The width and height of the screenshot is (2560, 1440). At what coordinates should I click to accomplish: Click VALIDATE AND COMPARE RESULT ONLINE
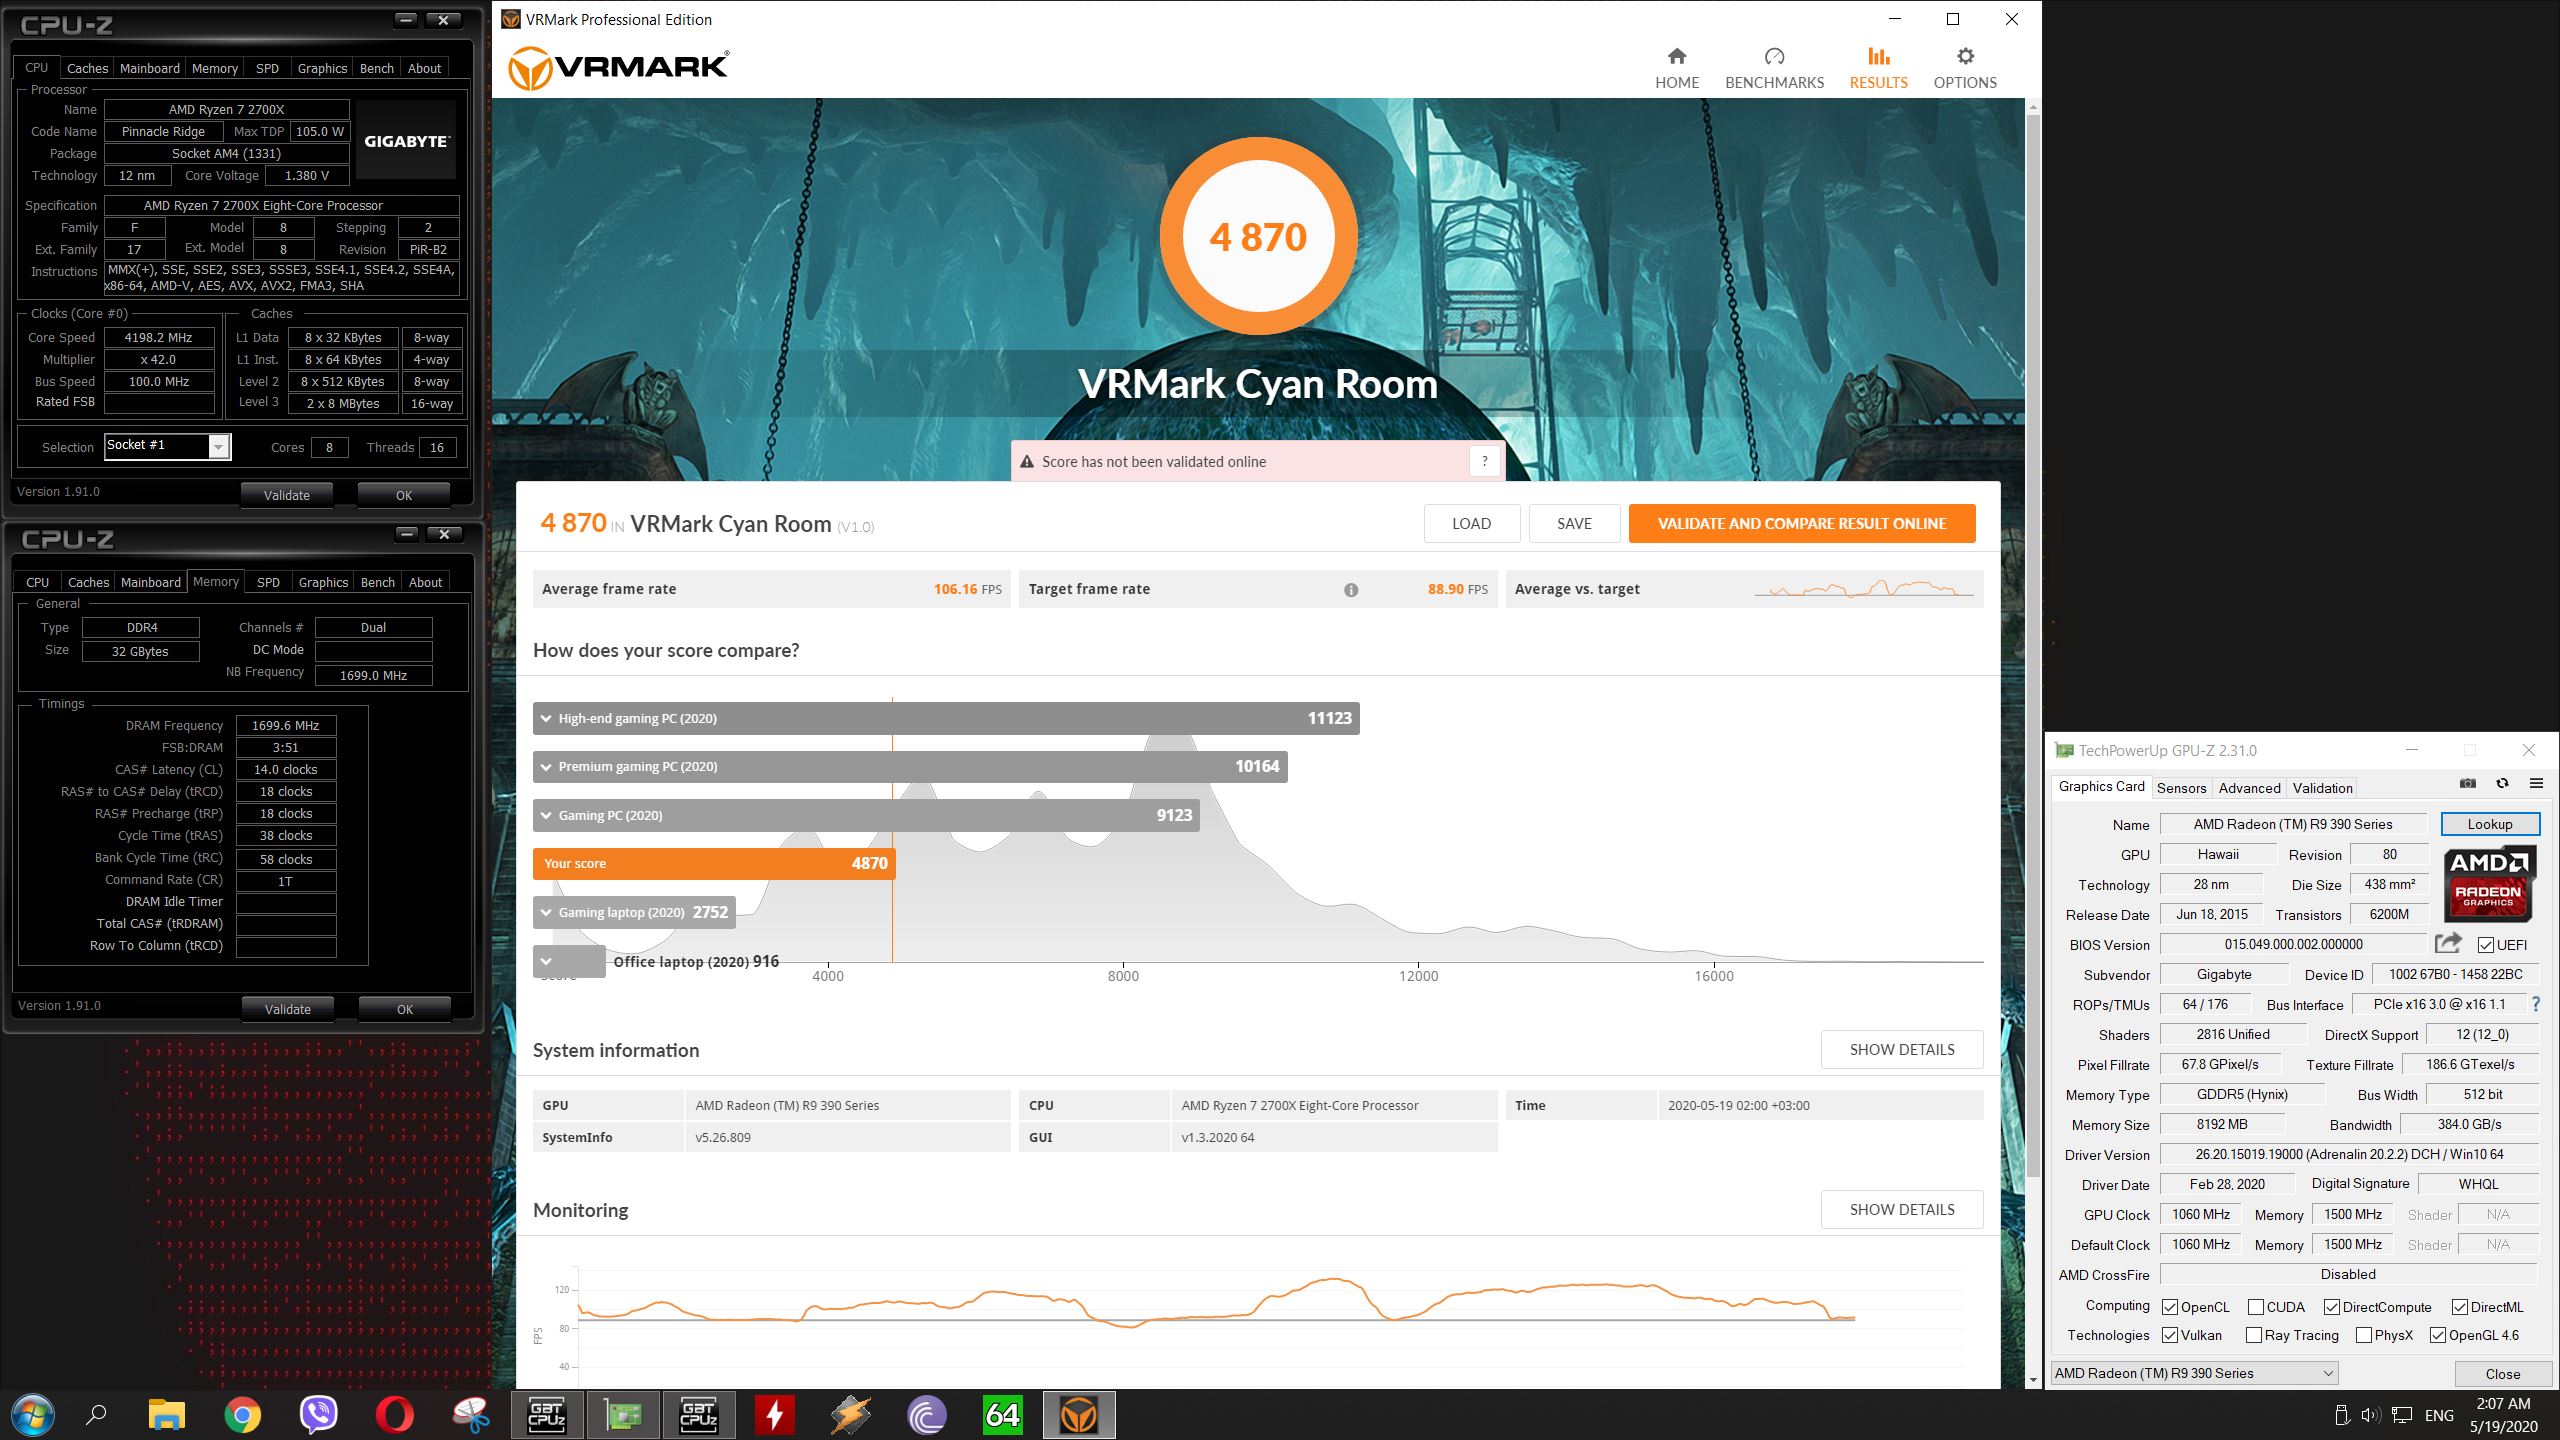[x=1802, y=523]
